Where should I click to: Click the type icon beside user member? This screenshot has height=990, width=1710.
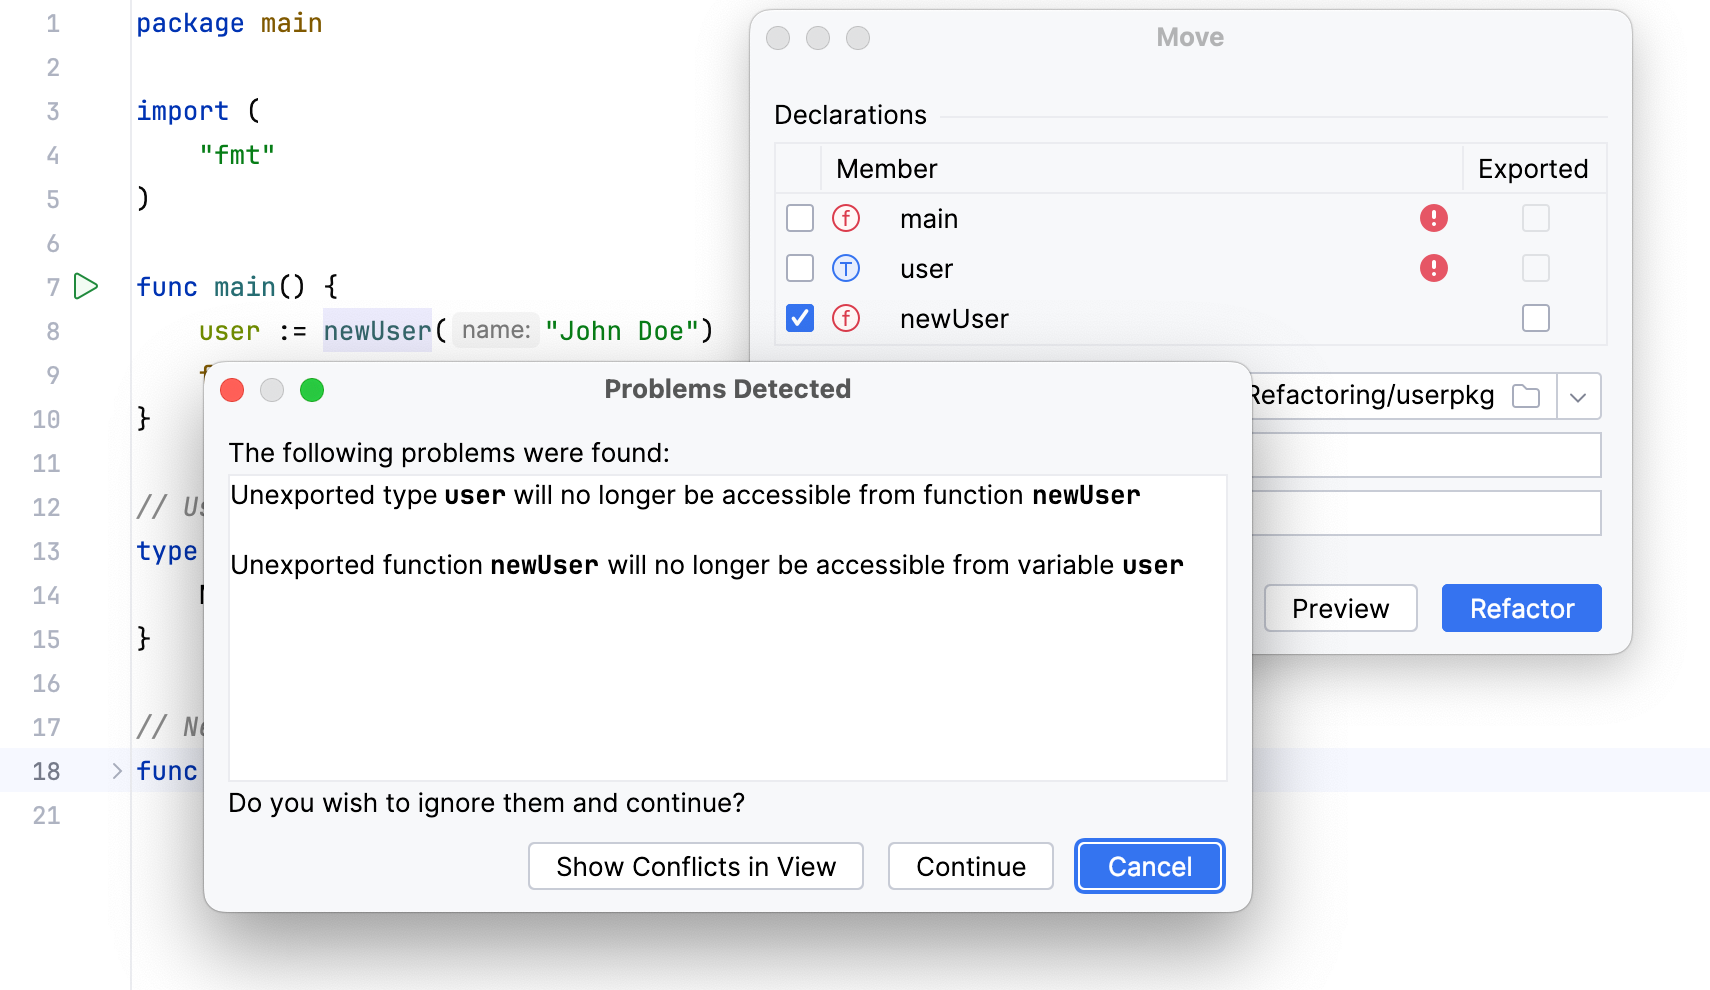point(845,268)
